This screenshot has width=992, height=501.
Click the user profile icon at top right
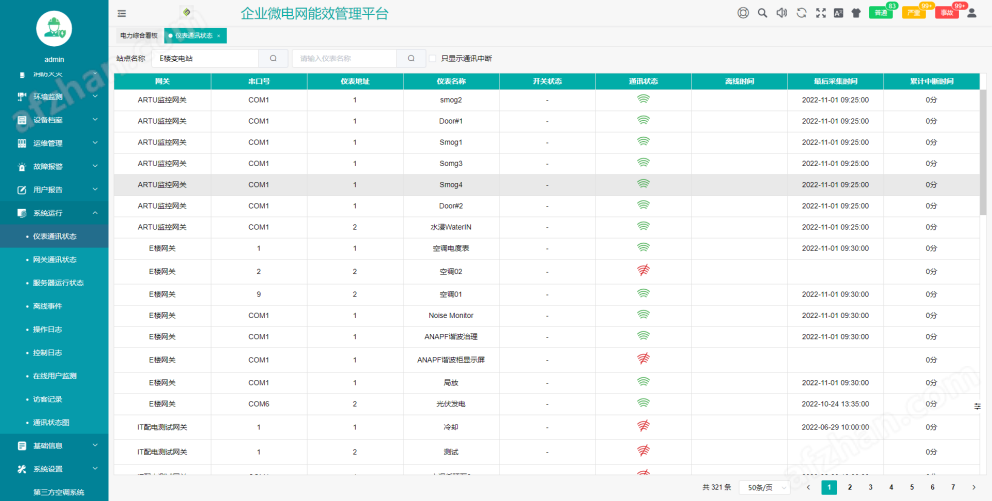(x=972, y=13)
